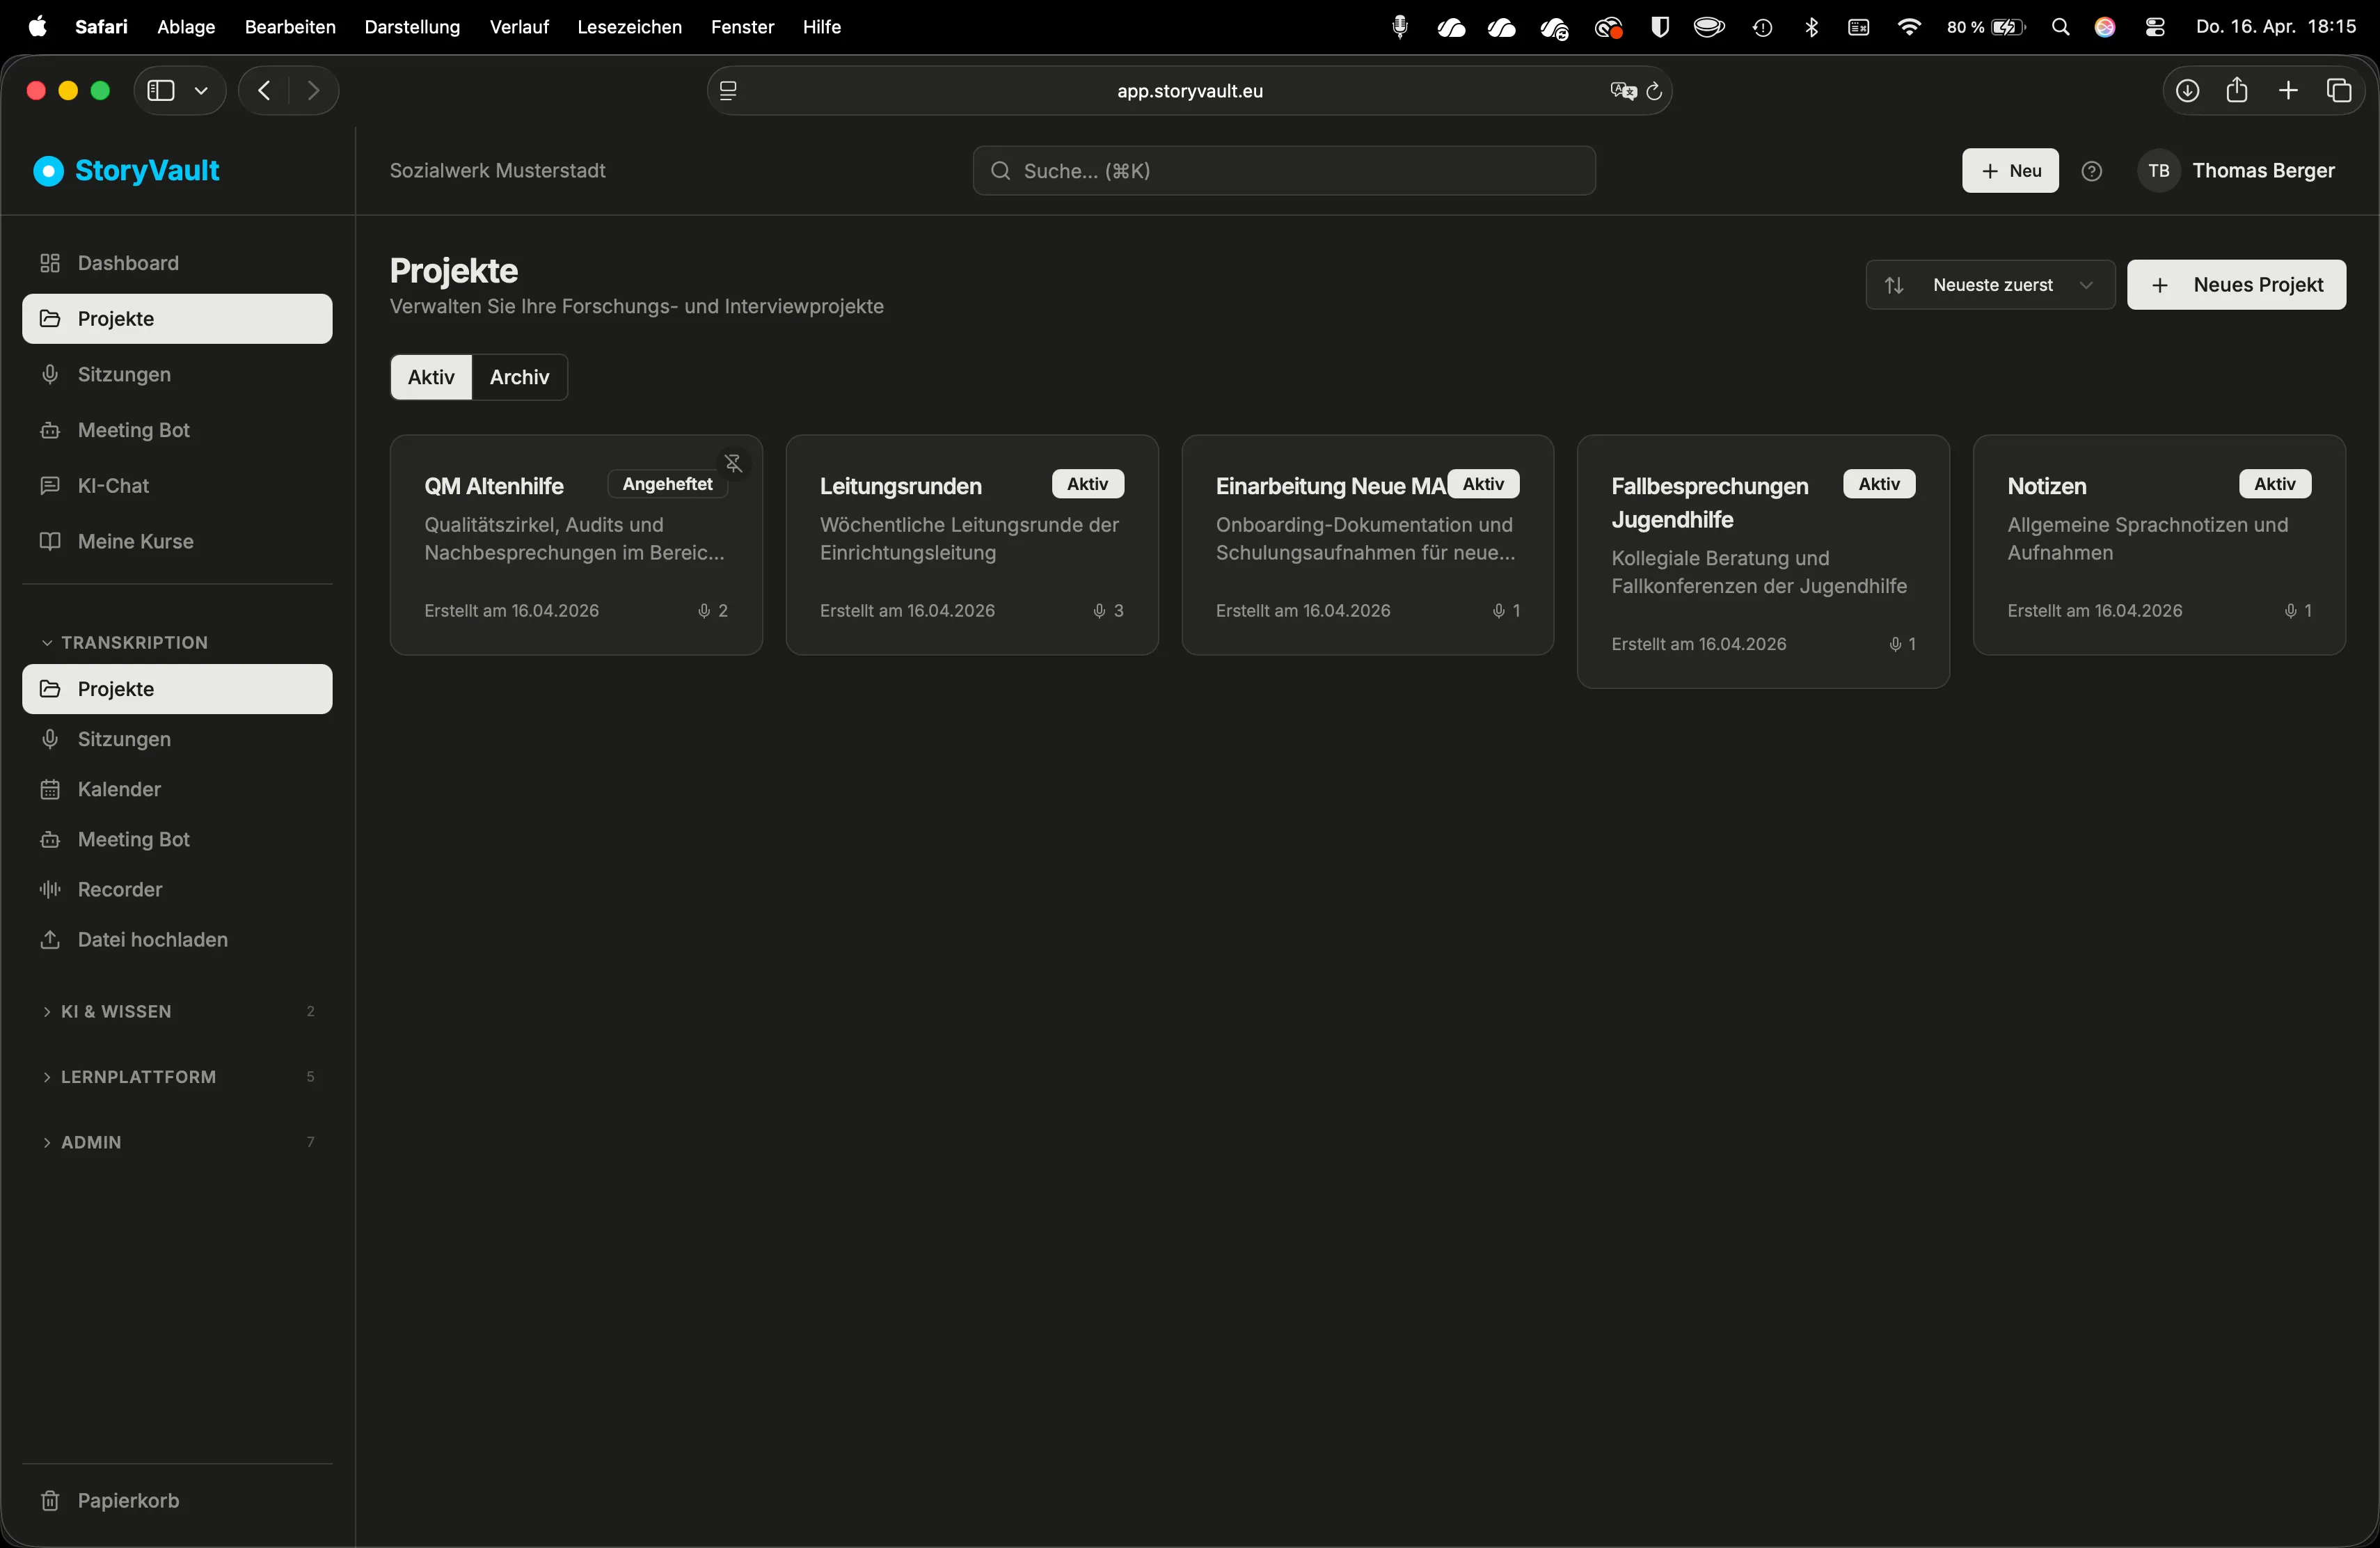
Task: Open the Verlauf menu
Action: [x=519, y=27]
